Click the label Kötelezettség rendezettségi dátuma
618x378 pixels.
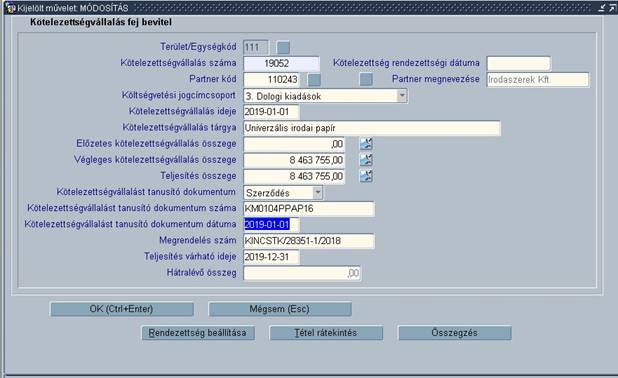point(406,63)
